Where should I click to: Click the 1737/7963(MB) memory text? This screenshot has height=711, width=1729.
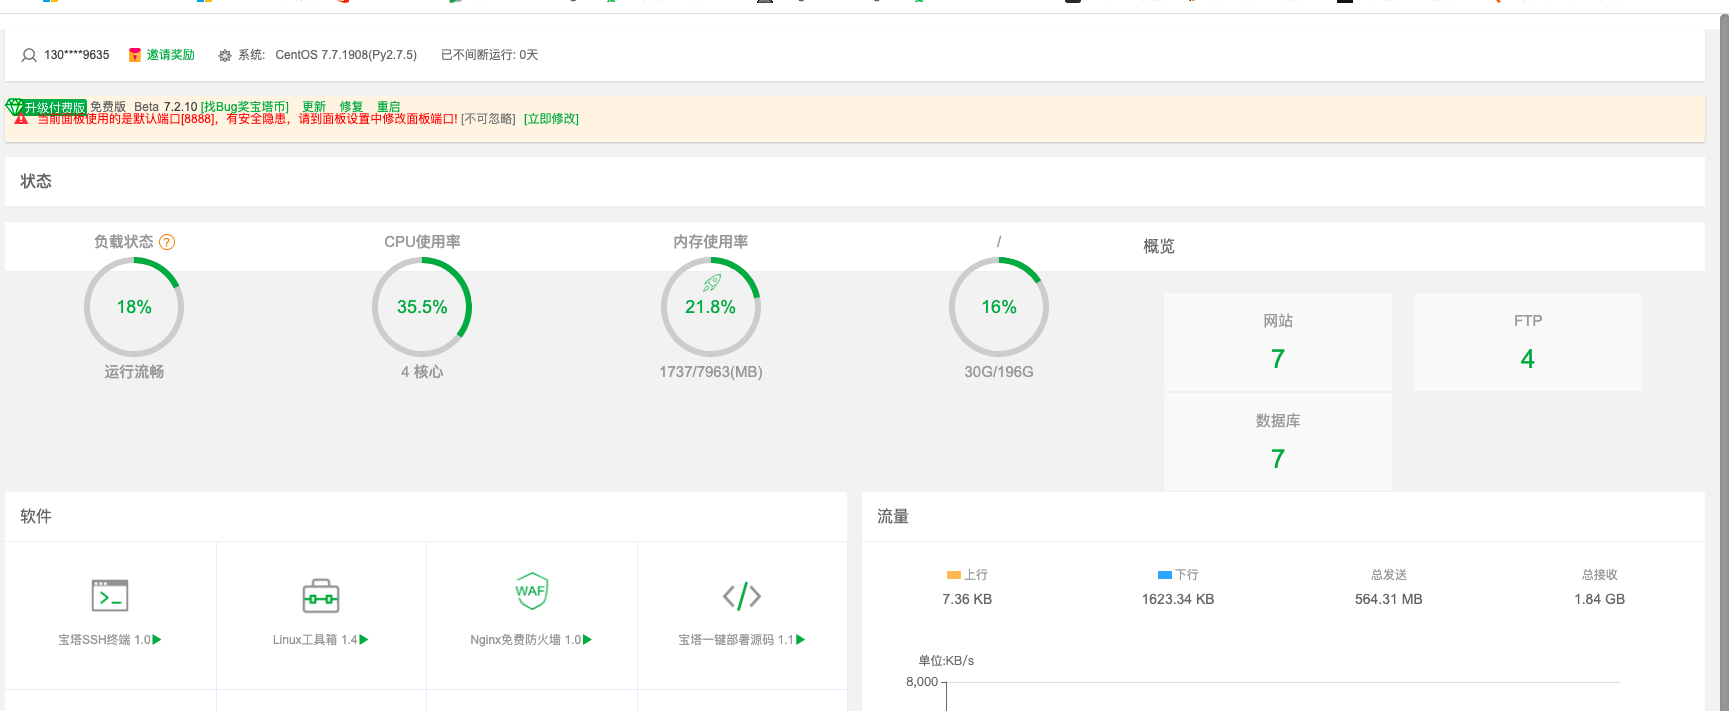pyautogui.click(x=711, y=372)
